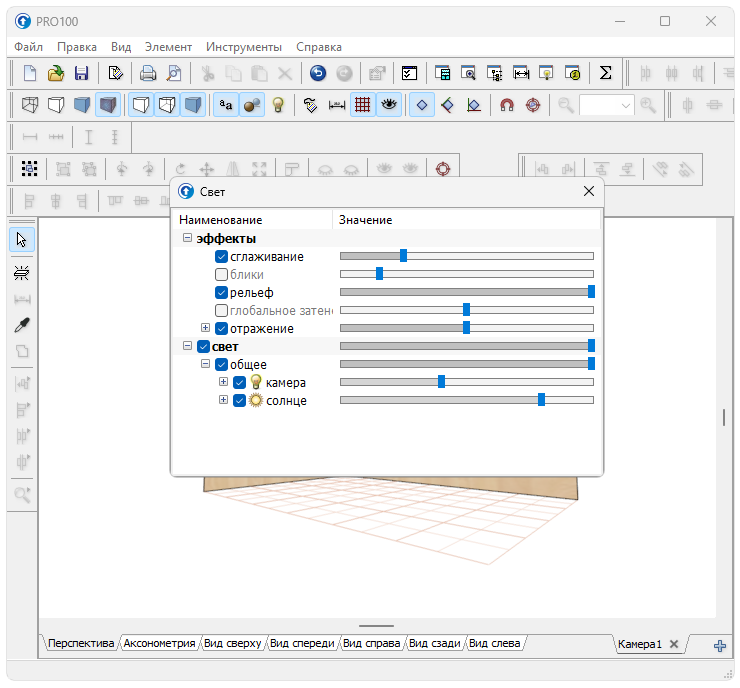This screenshot has height=688, width=740.
Task: Toggle the dimensions ruler icon
Action: 336,105
